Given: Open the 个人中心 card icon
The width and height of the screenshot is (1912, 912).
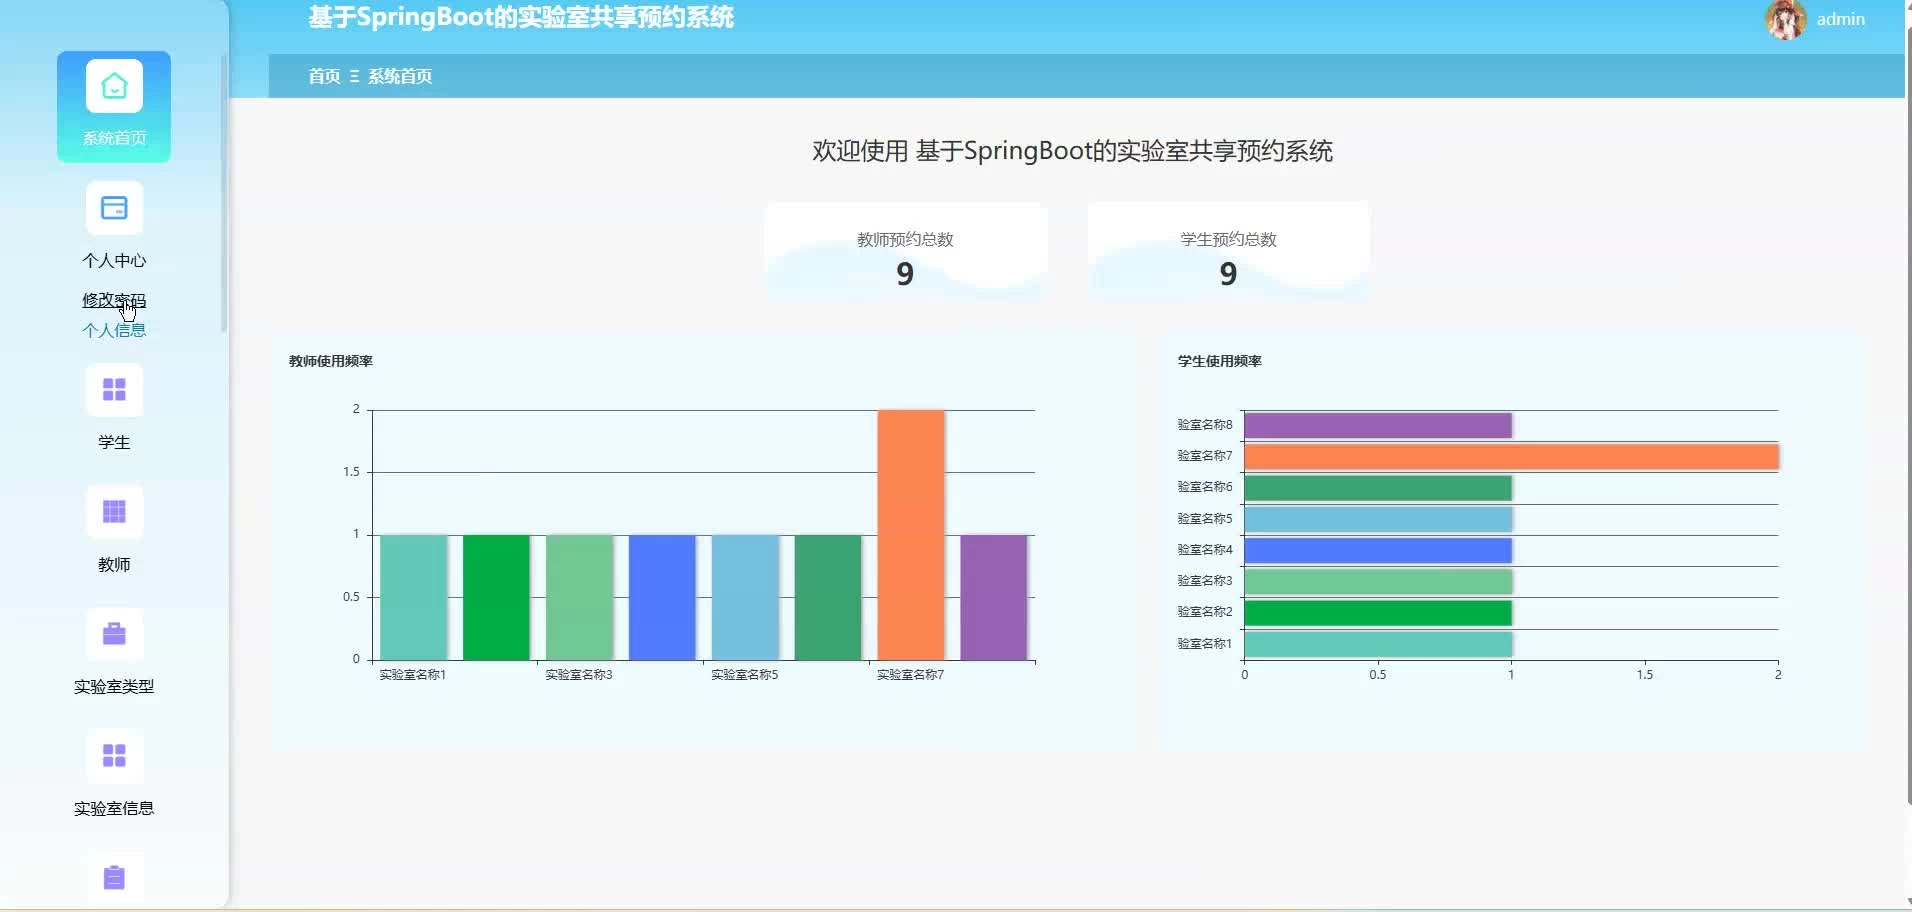Looking at the screenshot, I should point(114,209).
